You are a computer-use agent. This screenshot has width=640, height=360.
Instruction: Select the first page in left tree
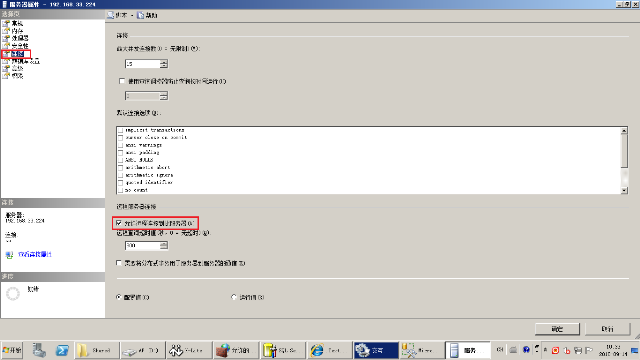point(17,23)
